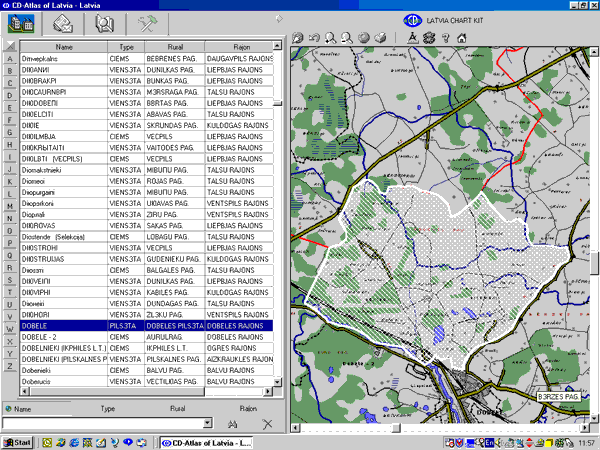
Task: Print the current map
Action: pos(380,38)
